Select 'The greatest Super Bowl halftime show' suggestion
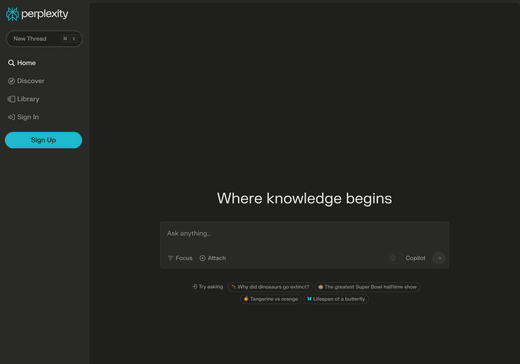 pyautogui.click(x=367, y=287)
